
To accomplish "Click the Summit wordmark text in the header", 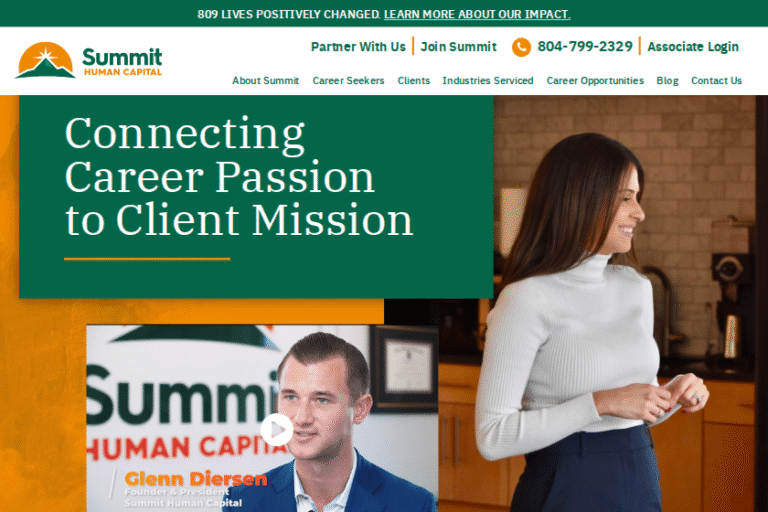I will tap(122, 57).
